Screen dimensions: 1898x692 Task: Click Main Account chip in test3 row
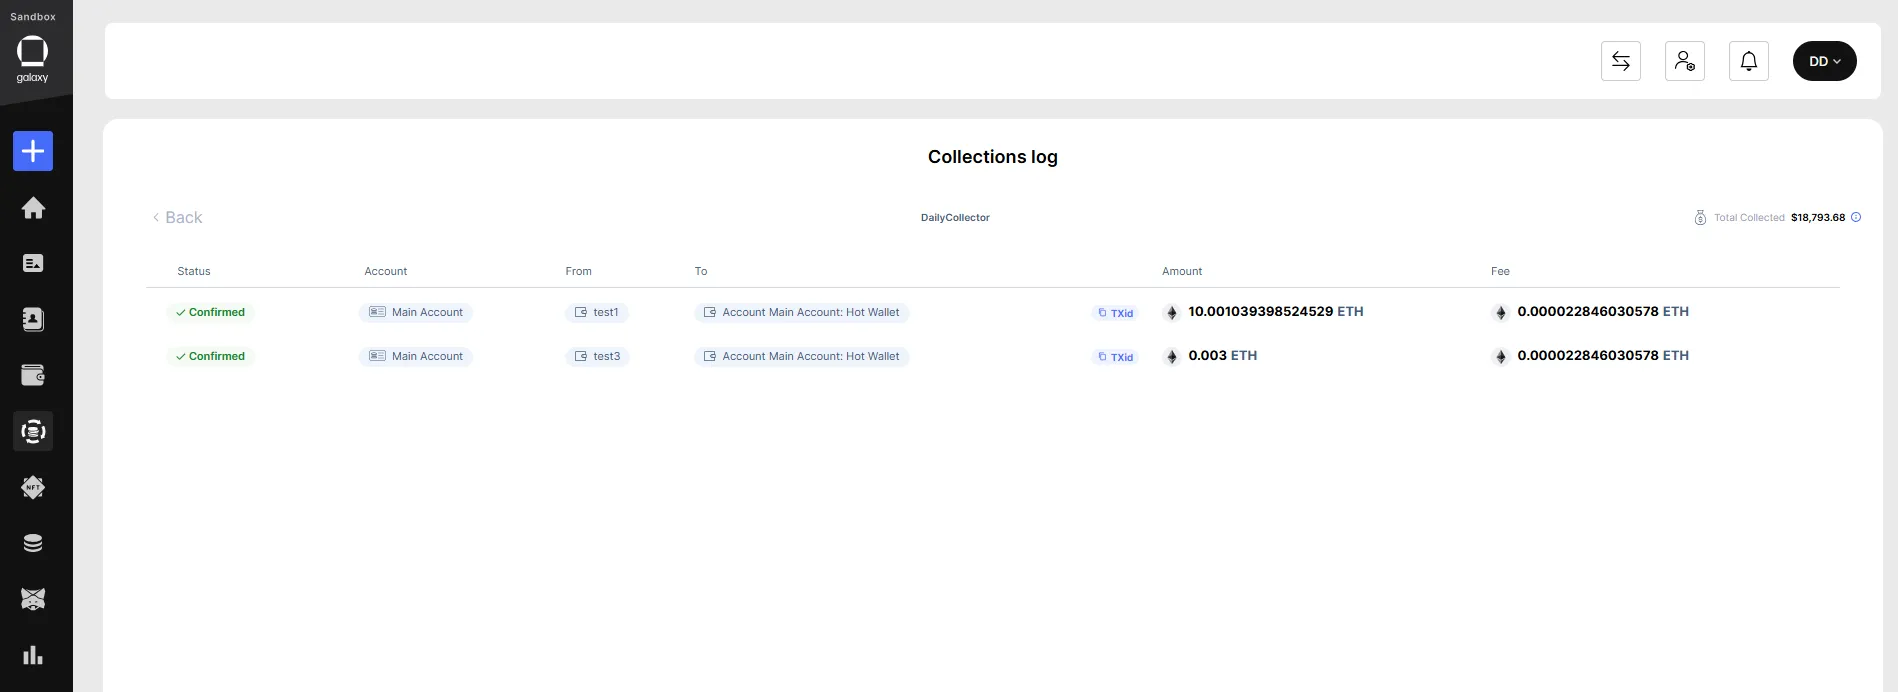(416, 356)
